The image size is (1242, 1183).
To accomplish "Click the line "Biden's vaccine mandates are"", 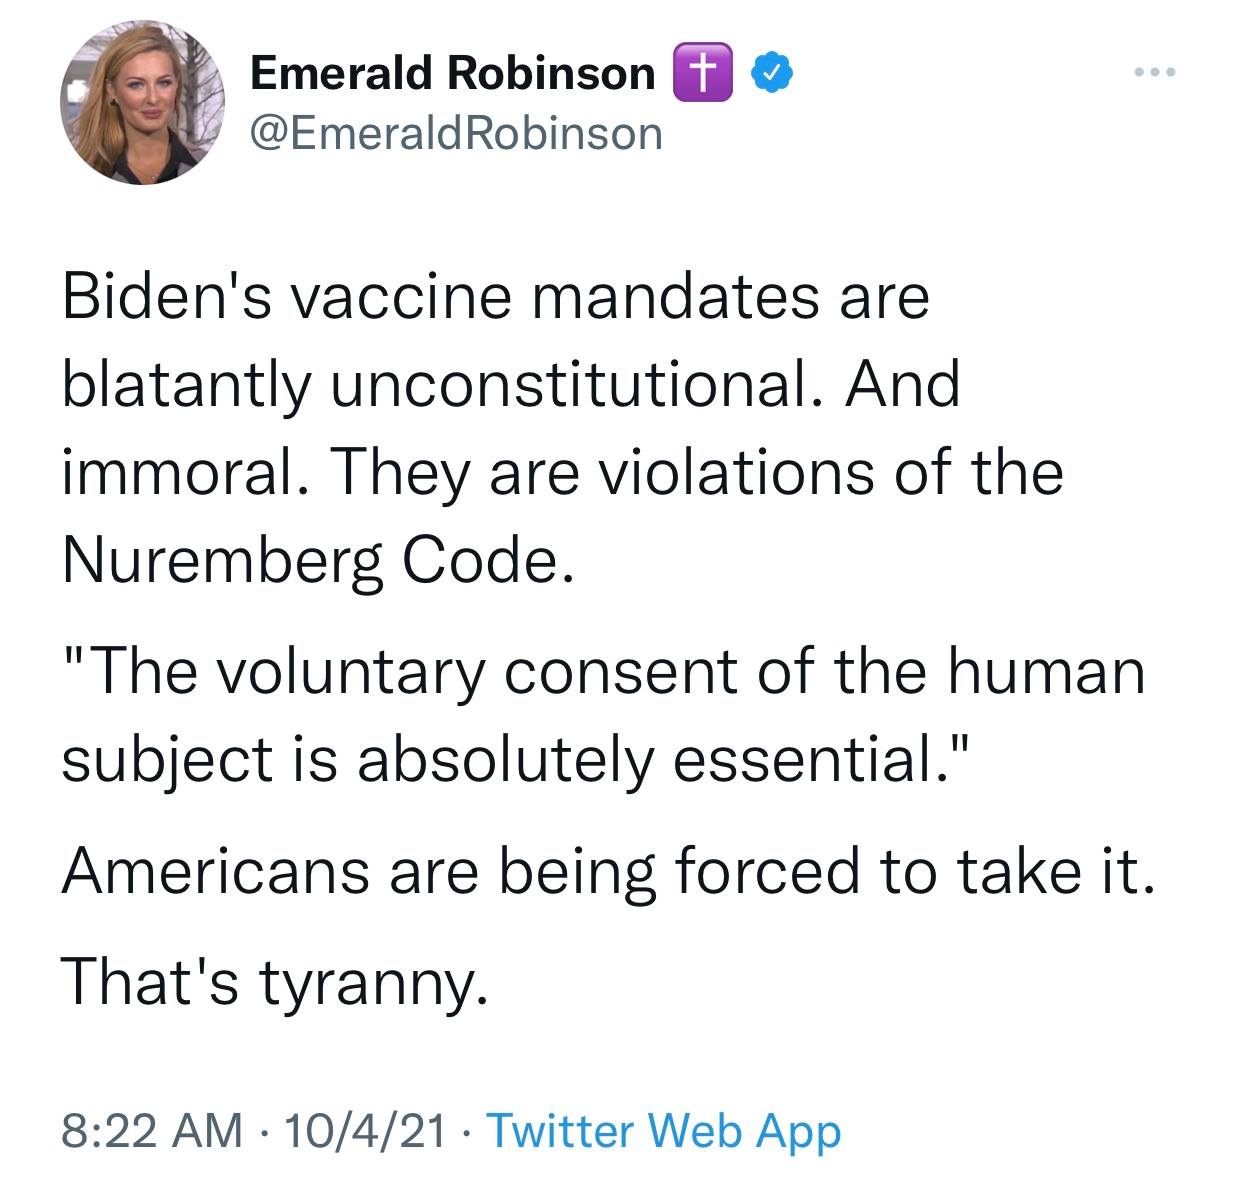I will pyautogui.click(x=496, y=298).
